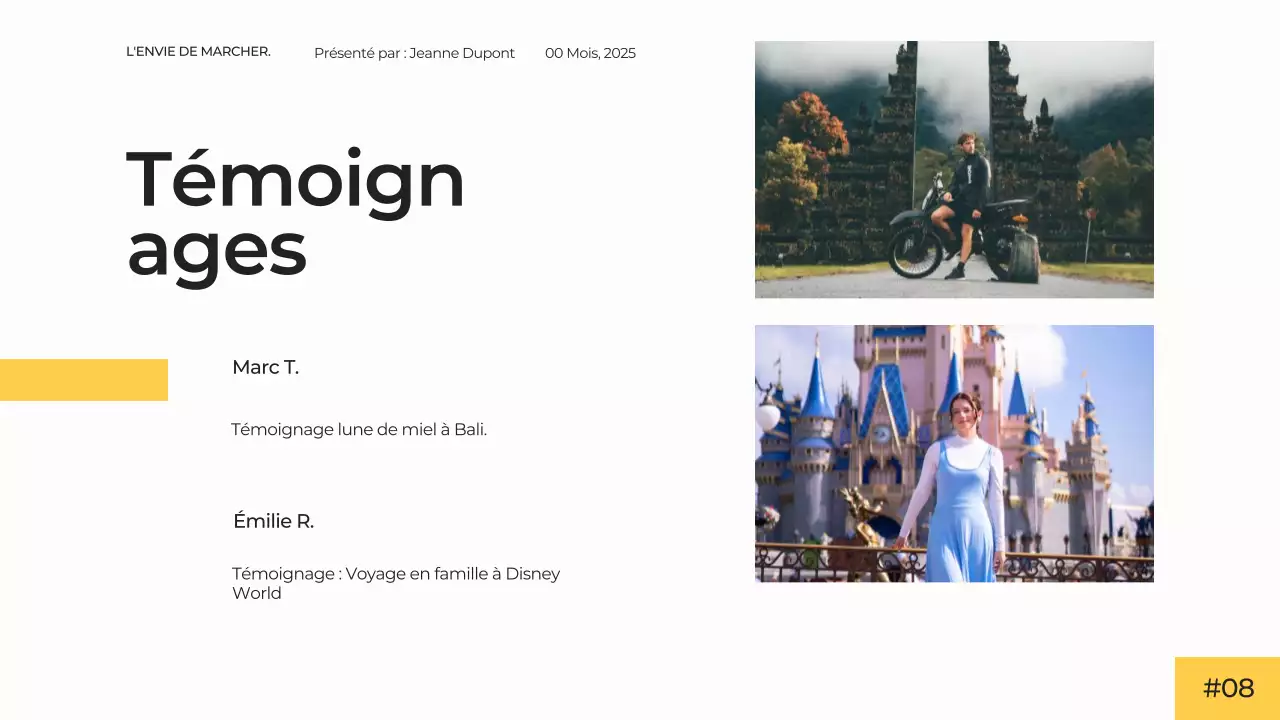Viewport: 1280px width, 720px height.
Task: Select the name 'Marc T.'
Action: pyautogui.click(x=265, y=367)
